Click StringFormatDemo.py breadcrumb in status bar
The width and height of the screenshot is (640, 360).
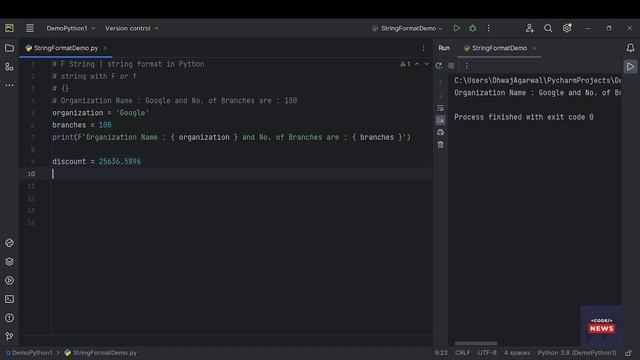click(x=100, y=353)
